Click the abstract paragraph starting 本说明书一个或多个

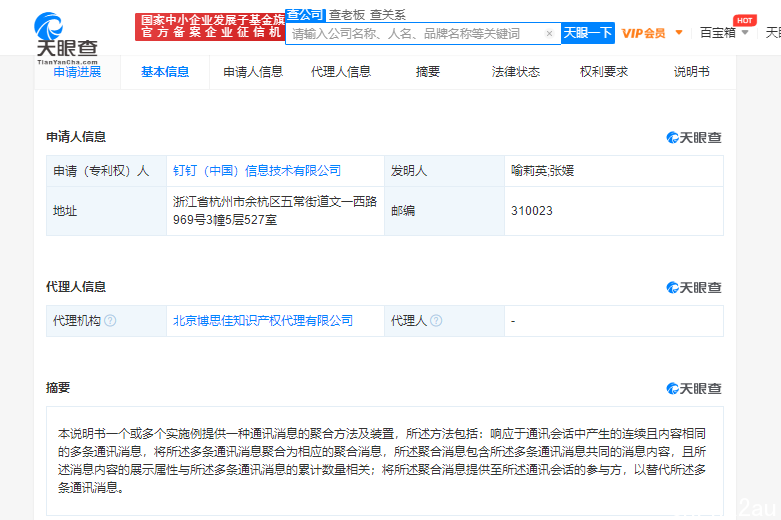(382, 461)
